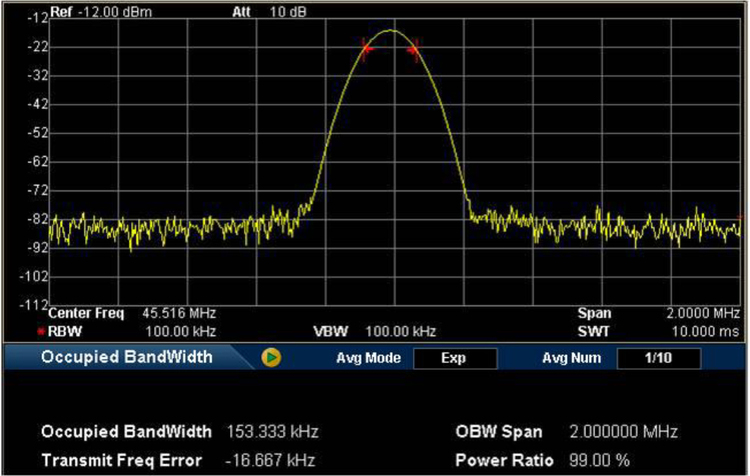Click the Center Freq 45.516 MHz value
This screenshot has width=750, height=476.
click(x=179, y=313)
